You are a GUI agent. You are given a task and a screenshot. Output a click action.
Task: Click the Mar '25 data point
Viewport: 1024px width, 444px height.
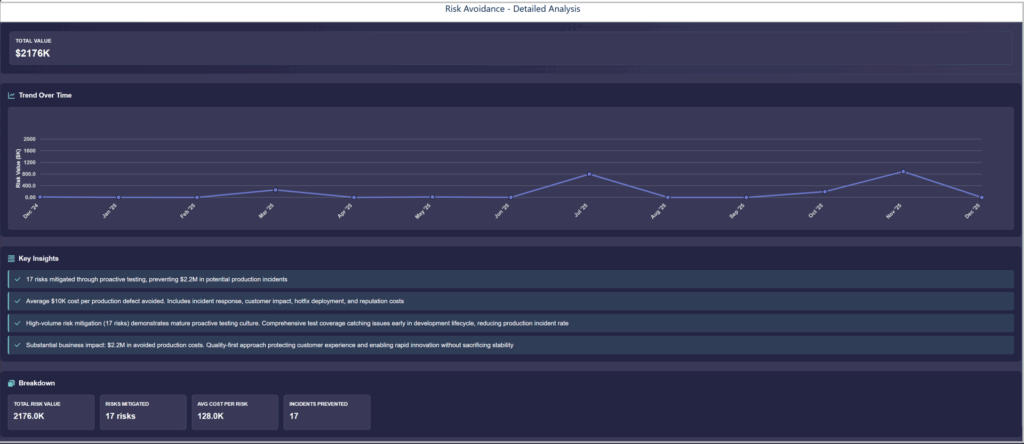point(275,190)
